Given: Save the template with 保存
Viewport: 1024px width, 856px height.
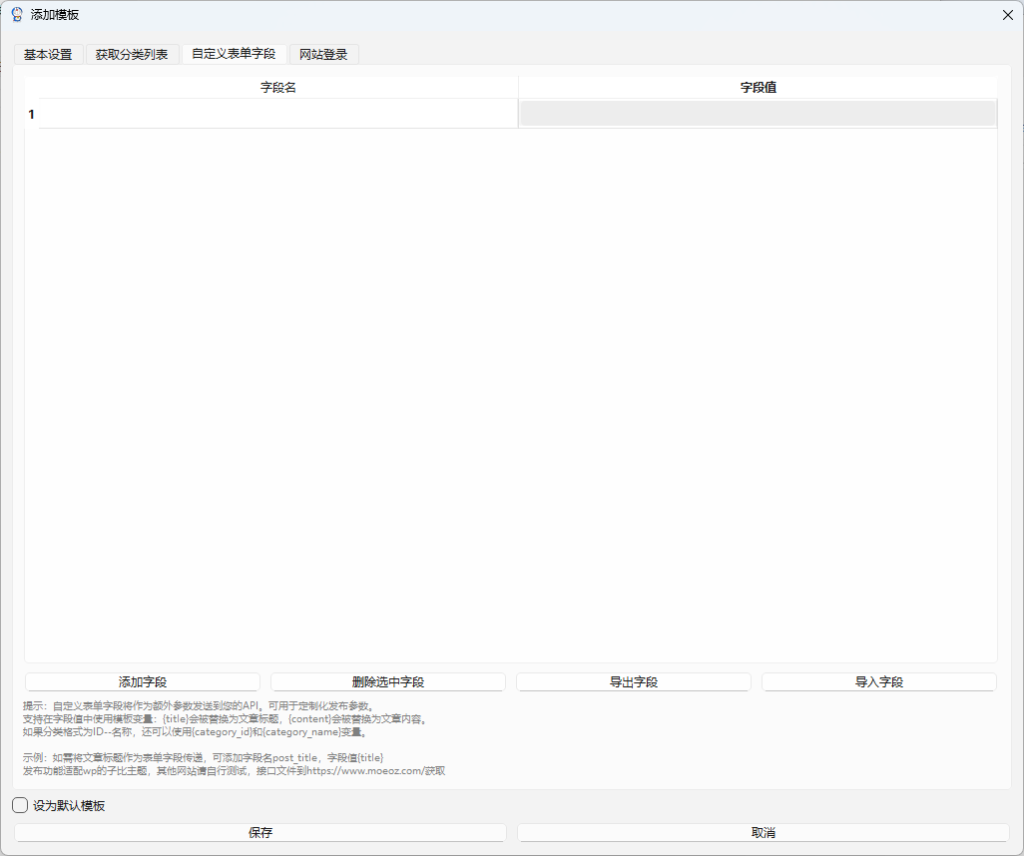Looking at the screenshot, I should [260, 833].
